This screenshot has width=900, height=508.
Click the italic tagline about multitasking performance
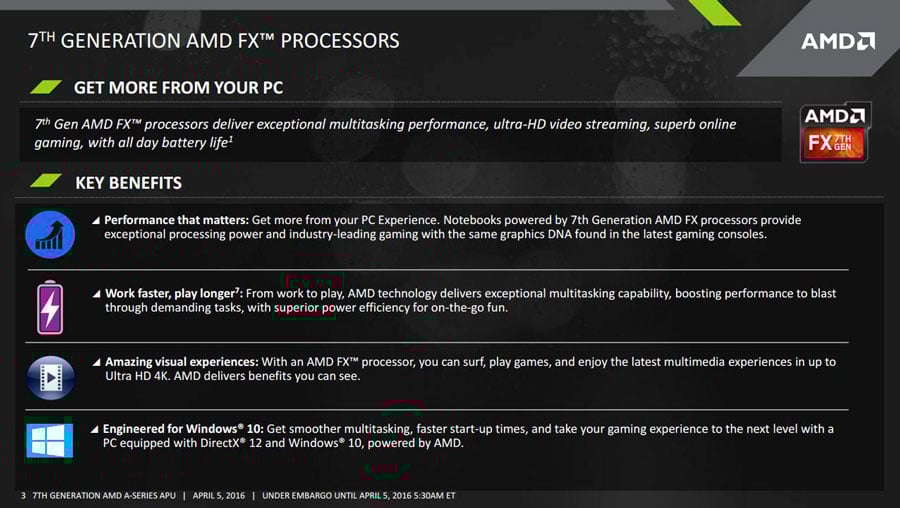click(x=385, y=133)
